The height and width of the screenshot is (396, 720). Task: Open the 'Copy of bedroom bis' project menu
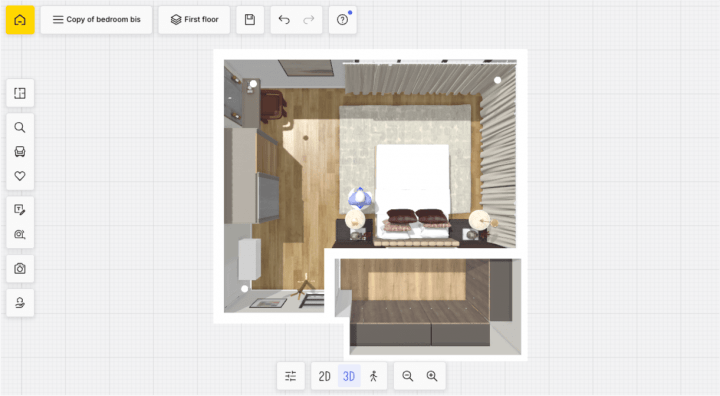tap(96, 20)
